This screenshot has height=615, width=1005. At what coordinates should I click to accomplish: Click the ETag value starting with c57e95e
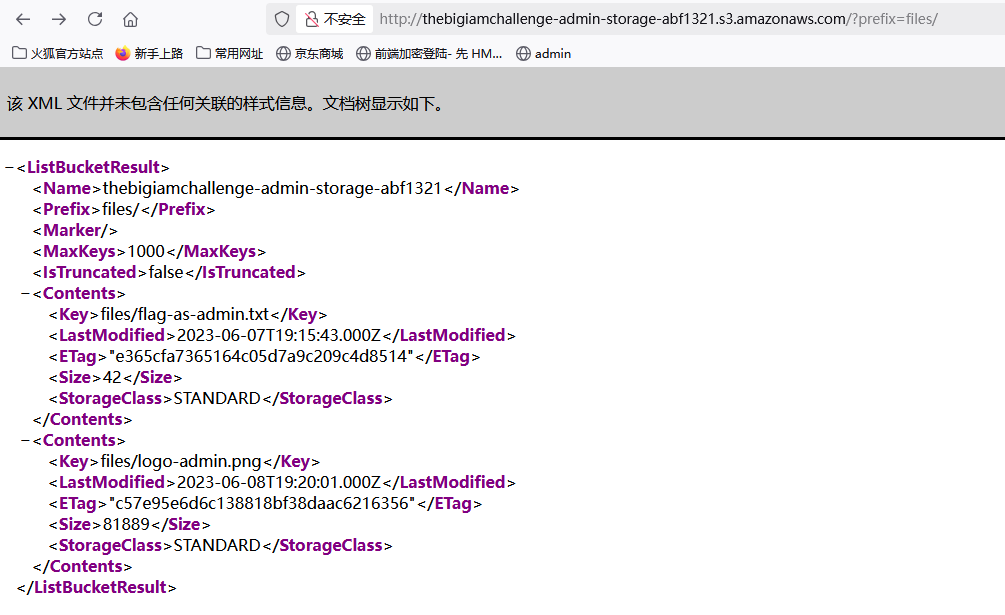coord(262,504)
